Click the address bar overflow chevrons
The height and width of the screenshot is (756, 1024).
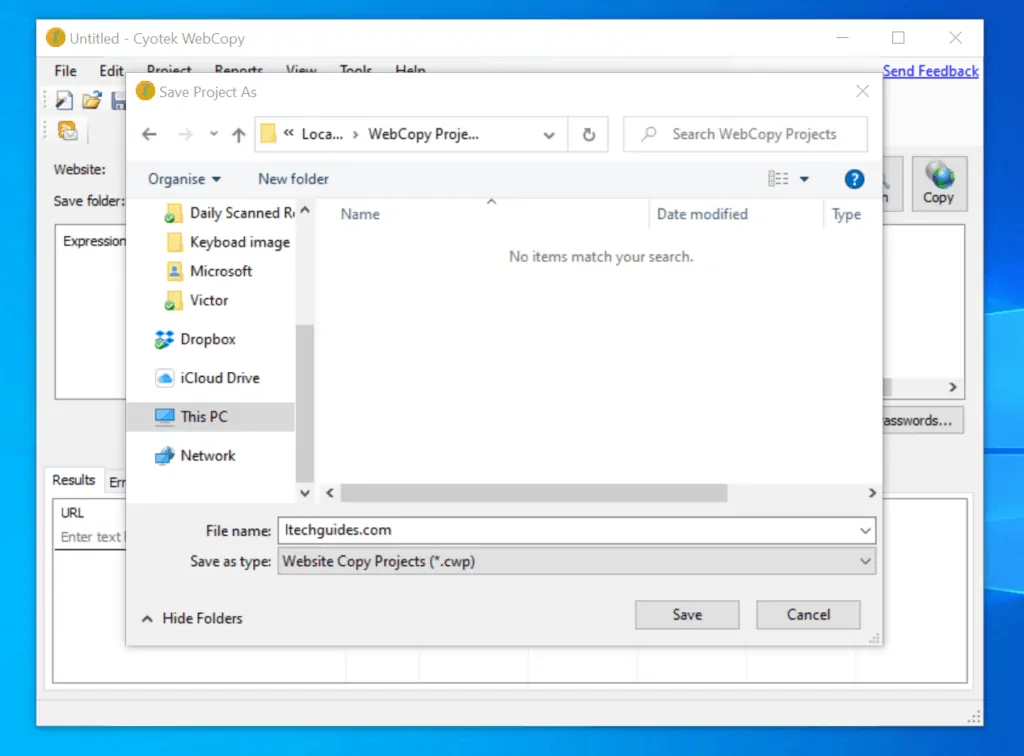tap(289, 133)
